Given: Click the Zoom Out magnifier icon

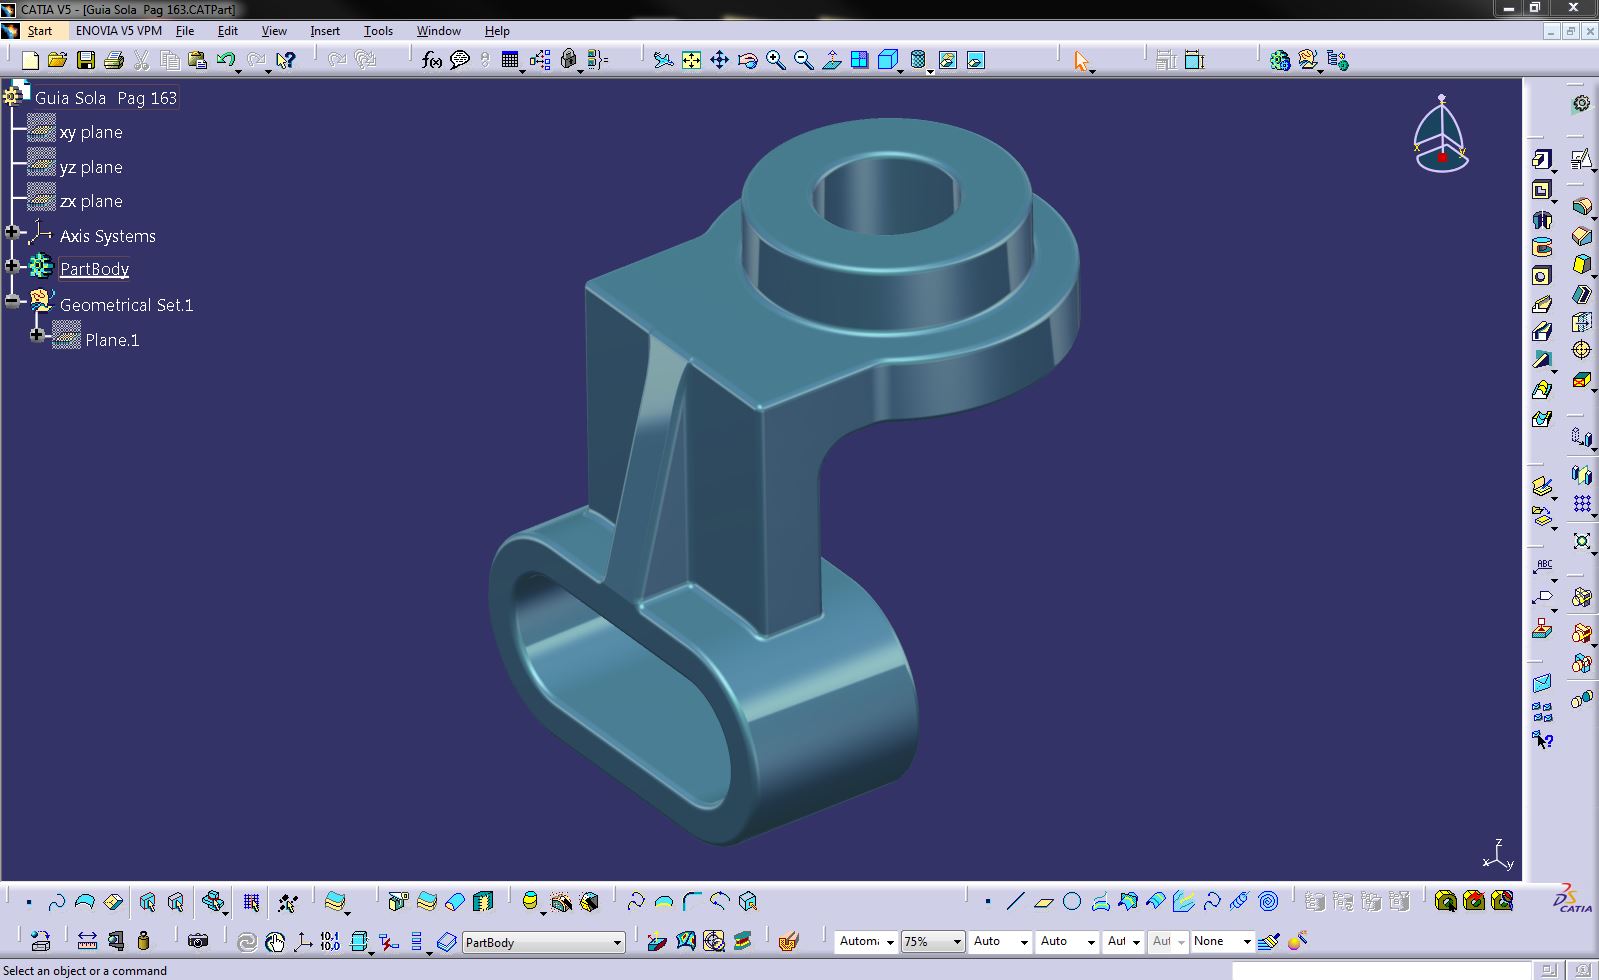Looking at the screenshot, I should coord(803,60).
